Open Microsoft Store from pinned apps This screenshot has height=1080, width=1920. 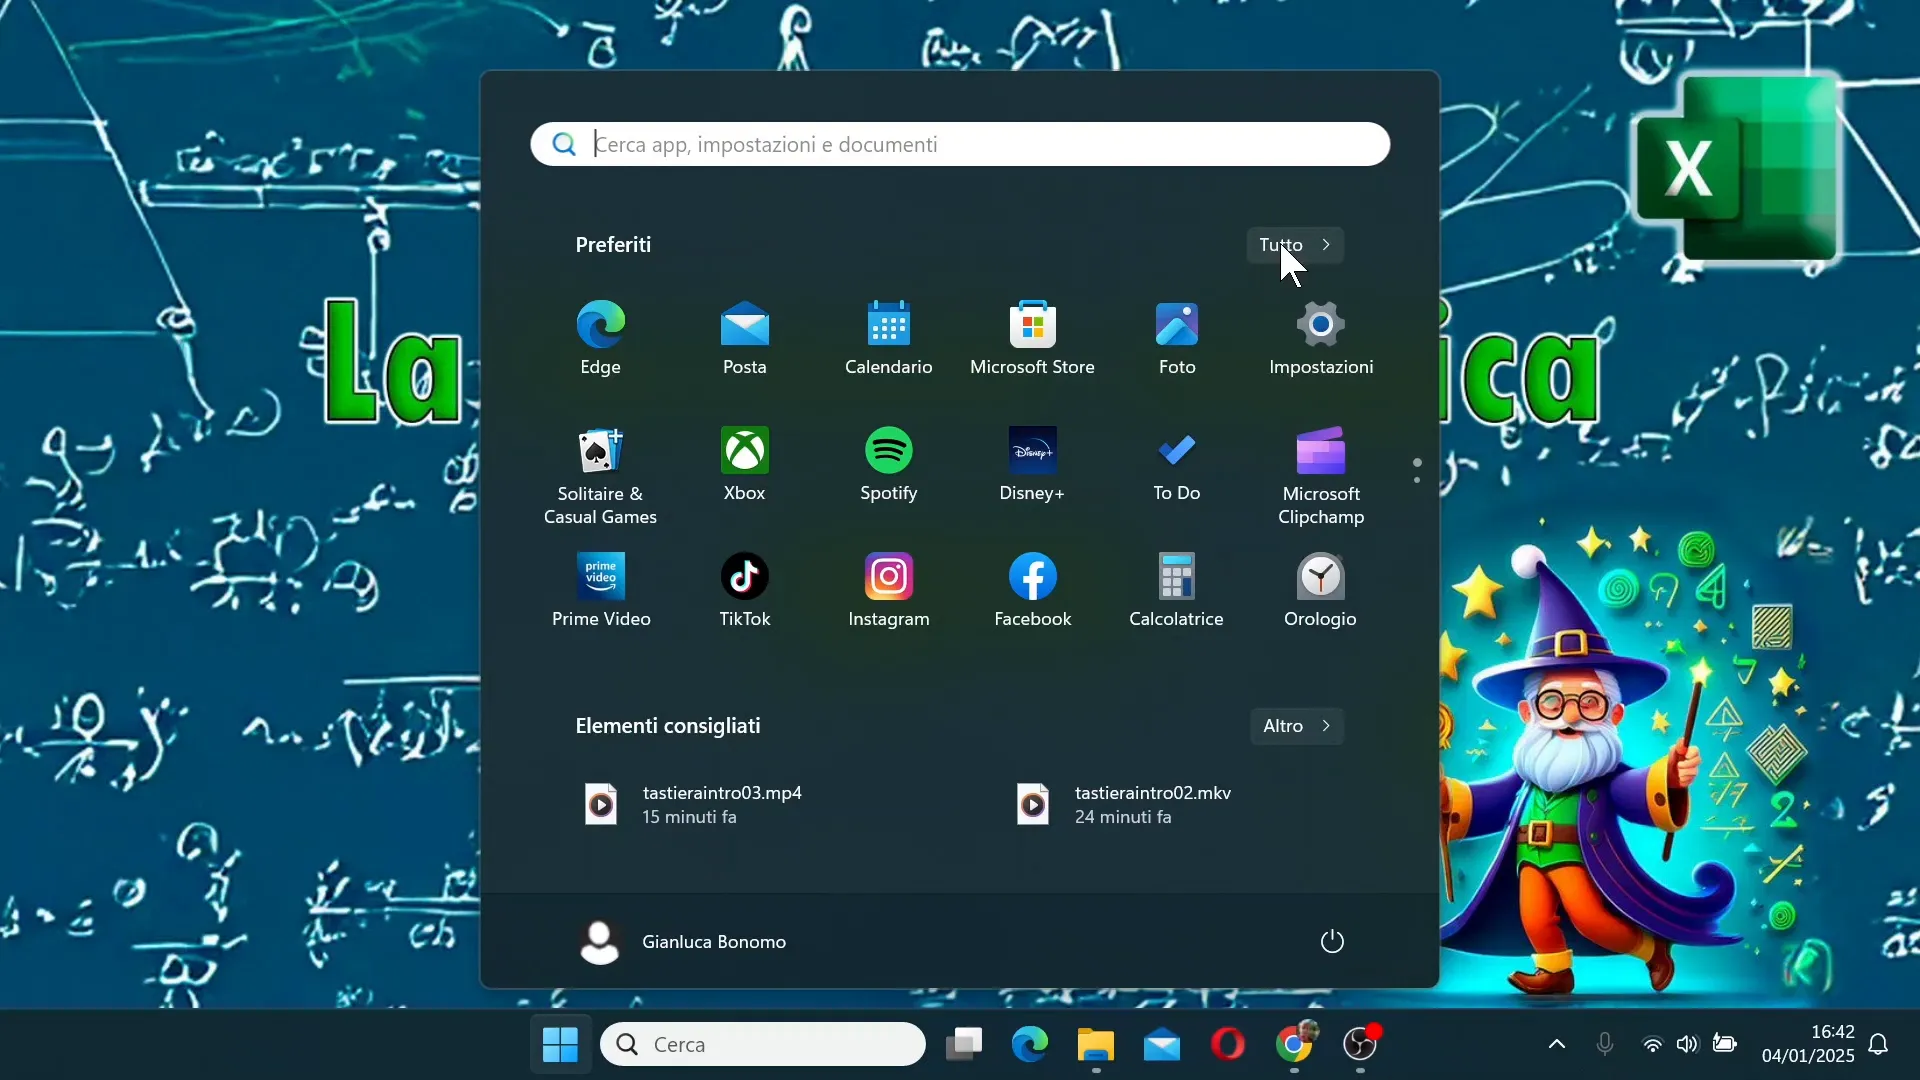[x=1033, y=338]
